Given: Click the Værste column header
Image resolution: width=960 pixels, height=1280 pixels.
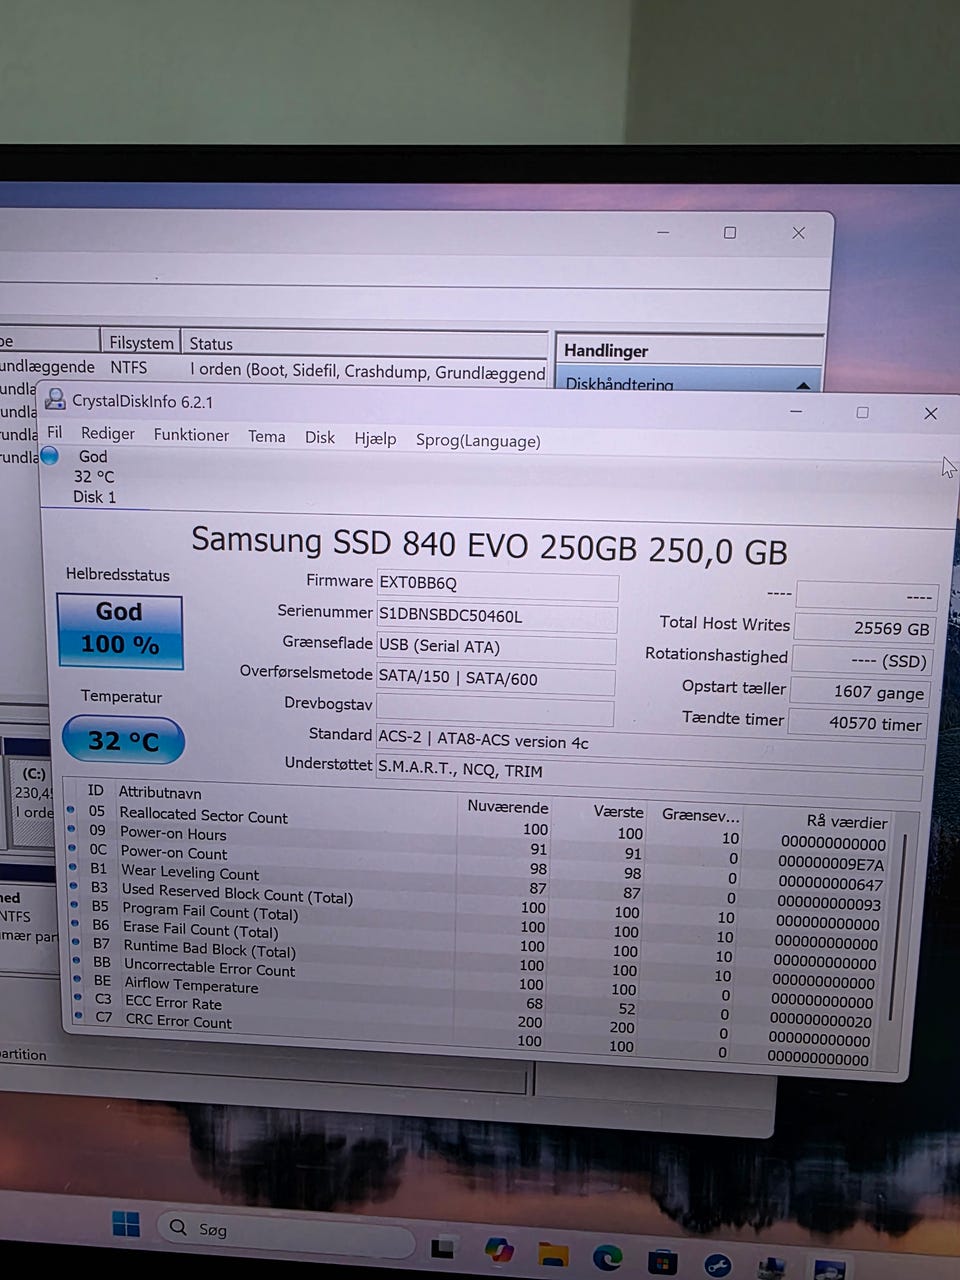Looking at the screenshot, I should coord(618,812).
